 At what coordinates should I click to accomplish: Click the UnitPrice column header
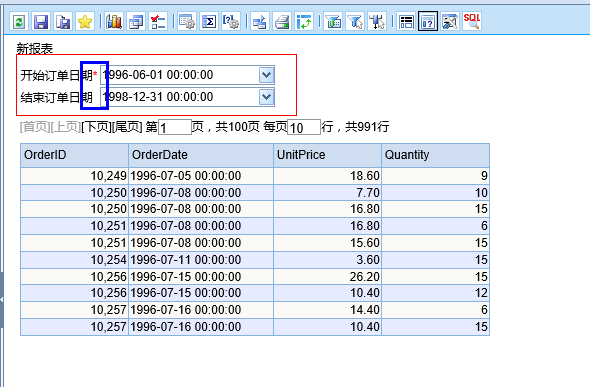click(x=327, y=155)
